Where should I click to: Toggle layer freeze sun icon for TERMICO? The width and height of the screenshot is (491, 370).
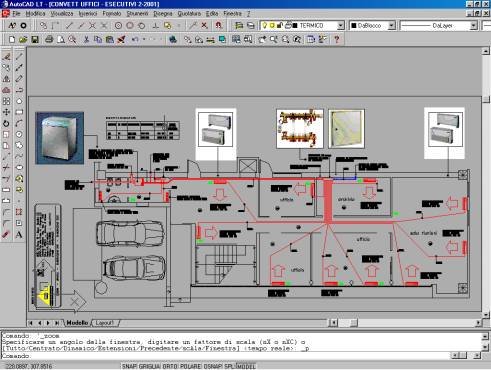272,25
